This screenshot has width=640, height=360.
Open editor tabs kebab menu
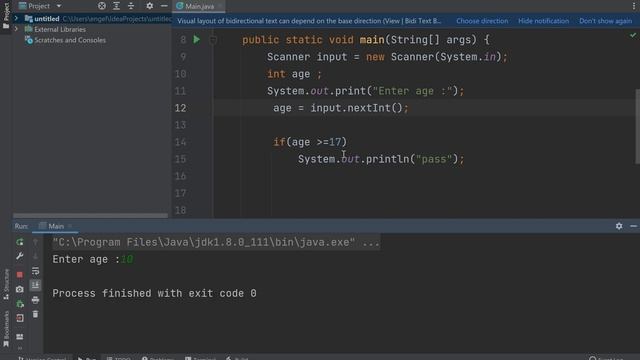pos(634,6)
